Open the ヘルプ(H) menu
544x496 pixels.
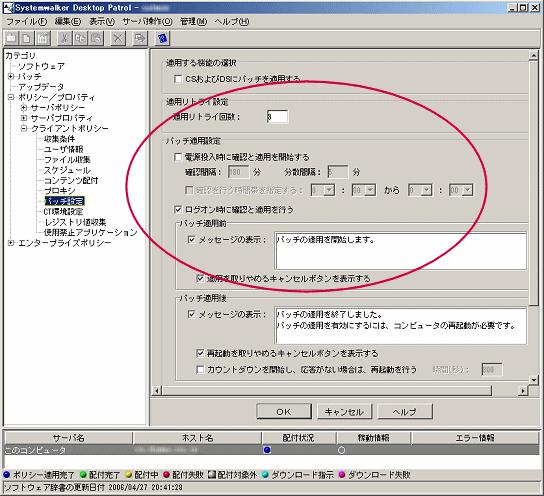coord(231,22)
